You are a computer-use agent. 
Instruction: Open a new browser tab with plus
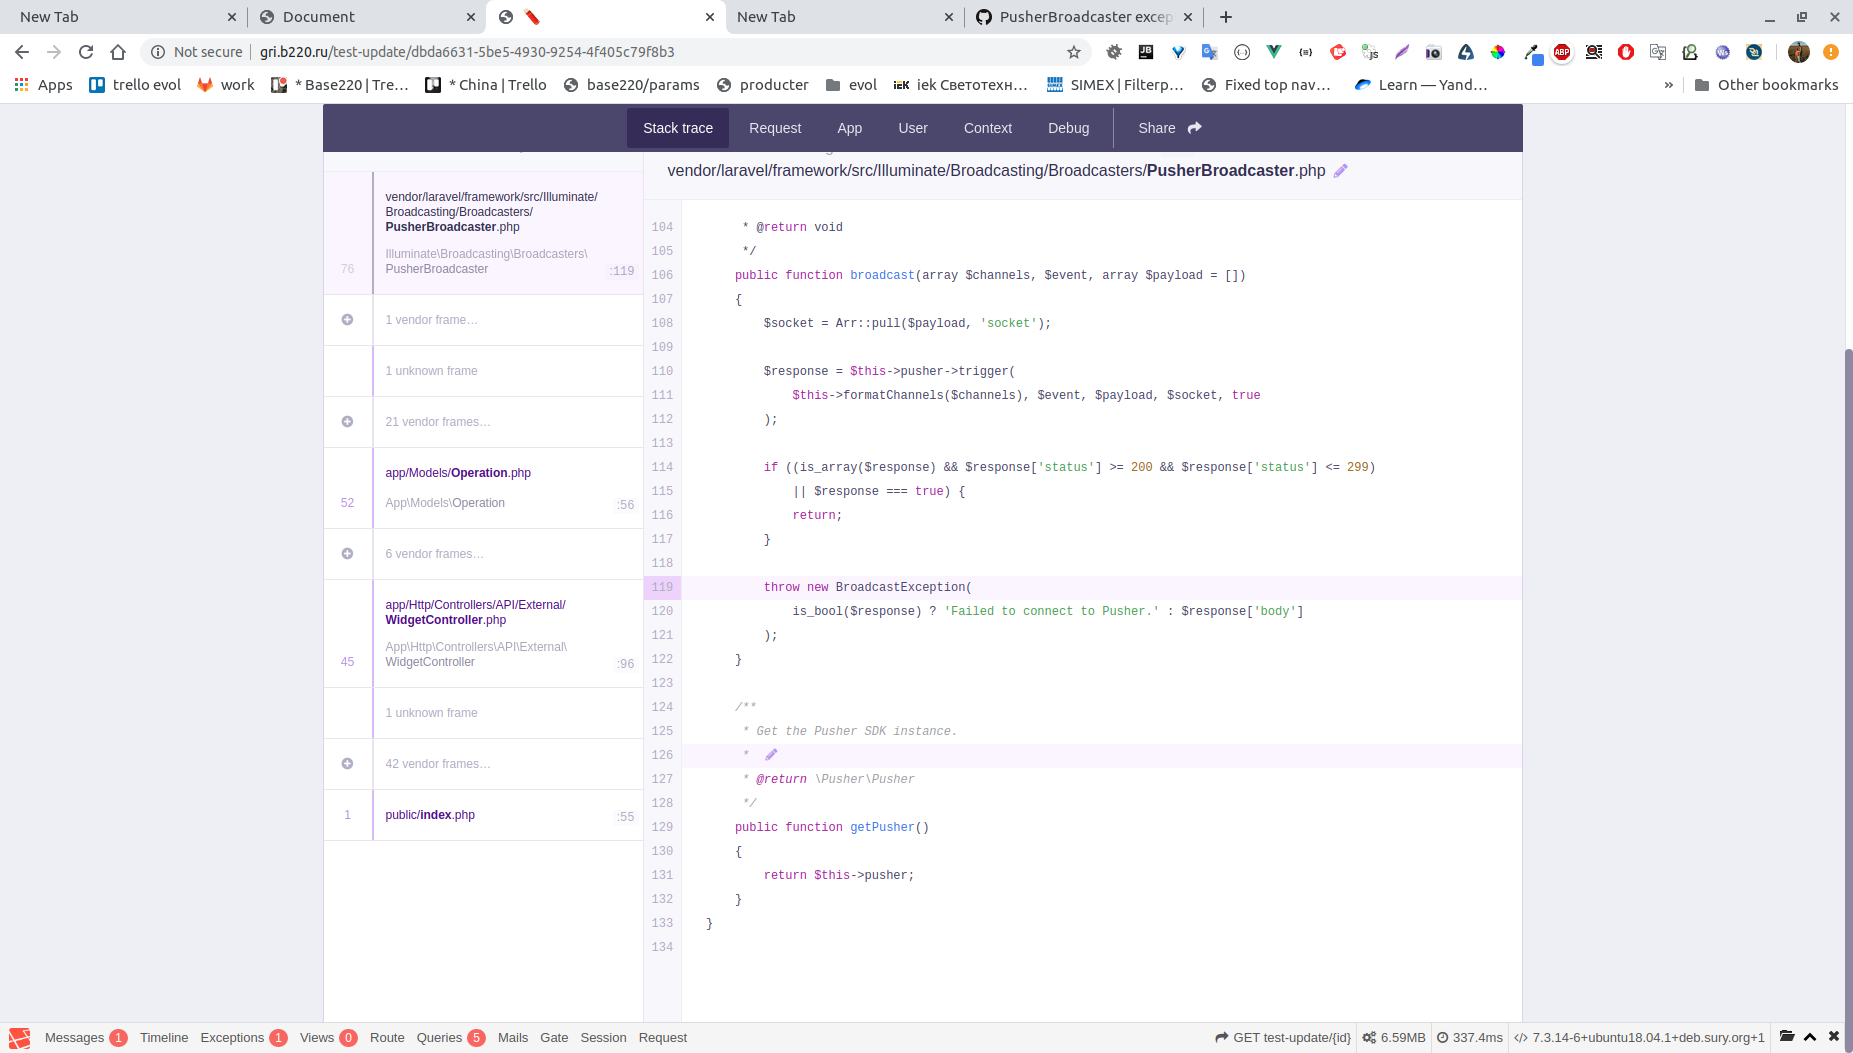point(1226,17)
